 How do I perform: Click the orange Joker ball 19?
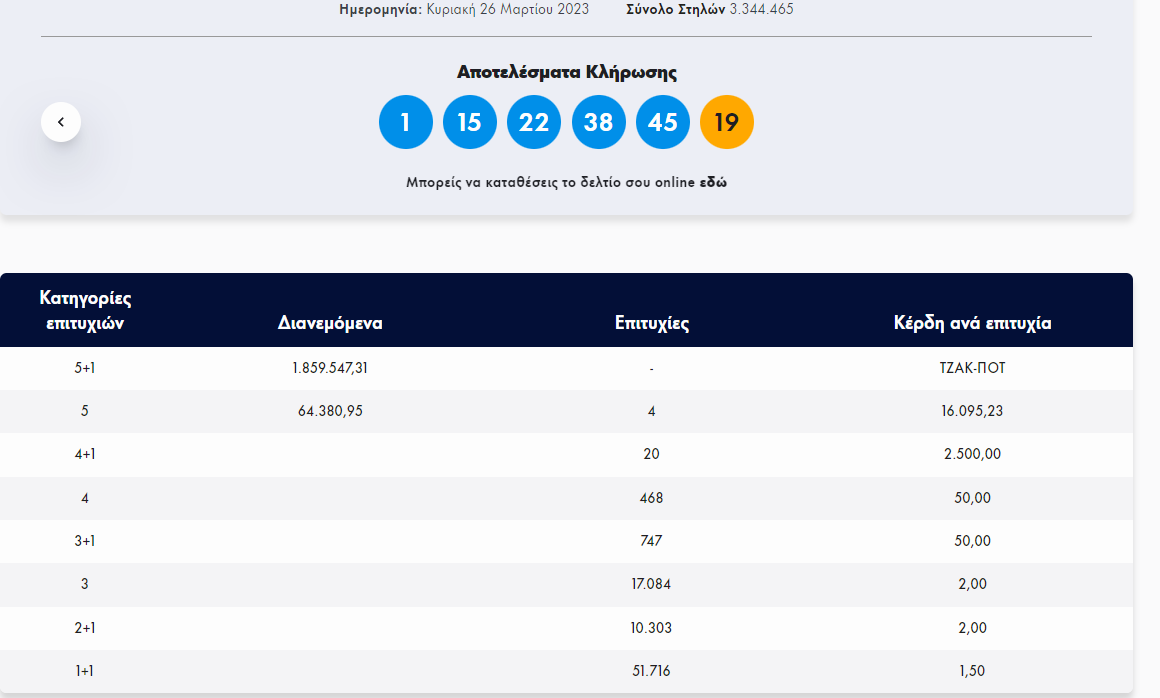pos(727,122)
